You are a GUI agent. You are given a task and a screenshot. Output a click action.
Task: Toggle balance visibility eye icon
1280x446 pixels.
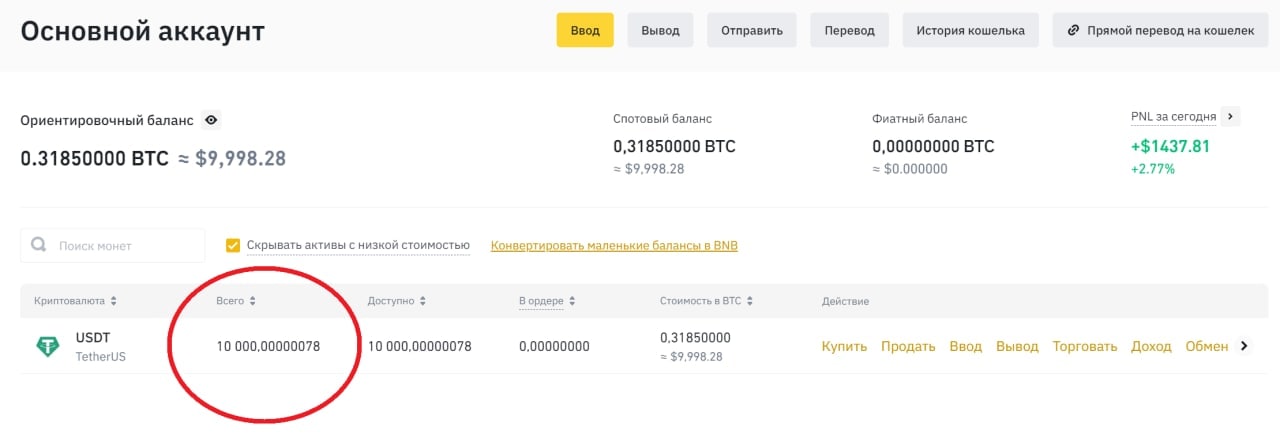211,120
